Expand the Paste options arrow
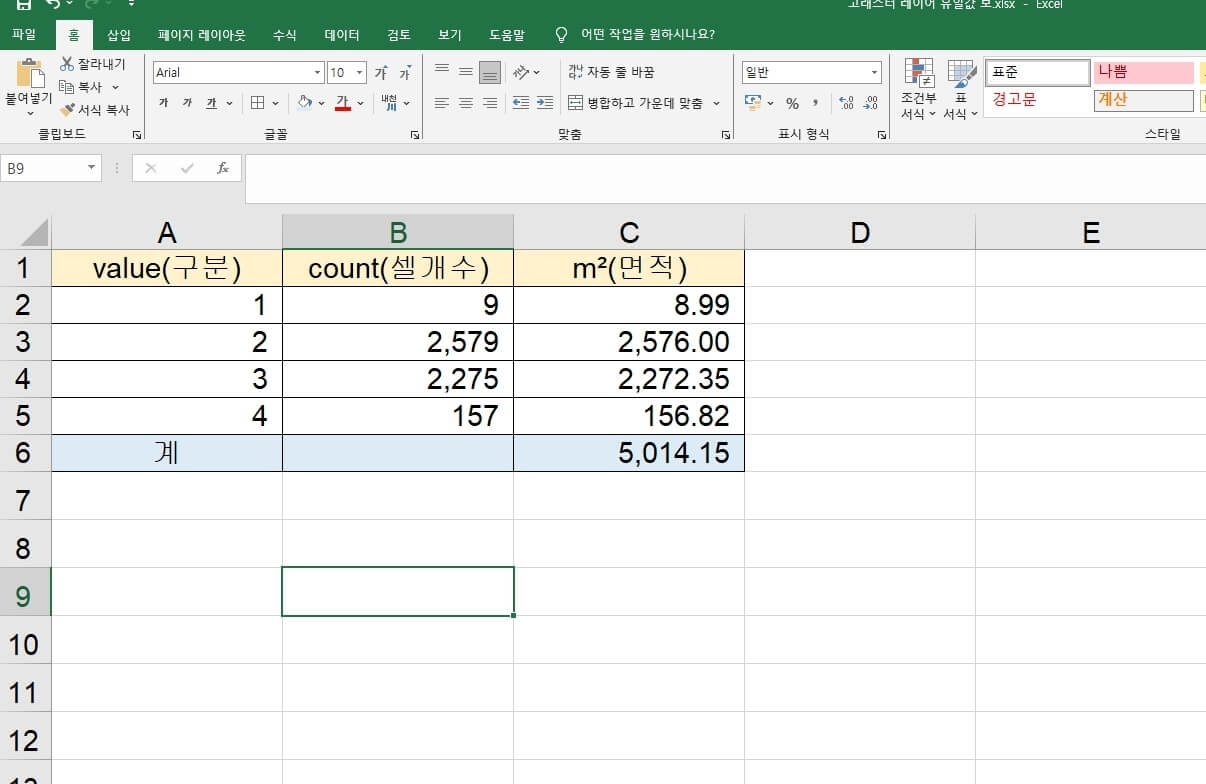The image size is (1206, 784). 29,113
